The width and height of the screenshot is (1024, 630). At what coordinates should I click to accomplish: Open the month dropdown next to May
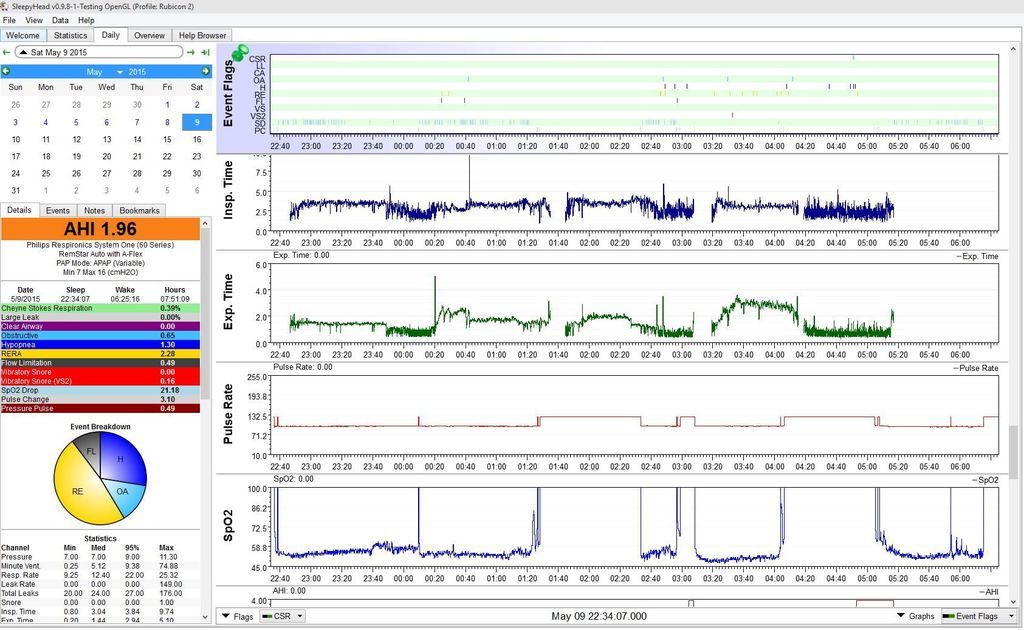pyautogui.click(x=120, y=72)
